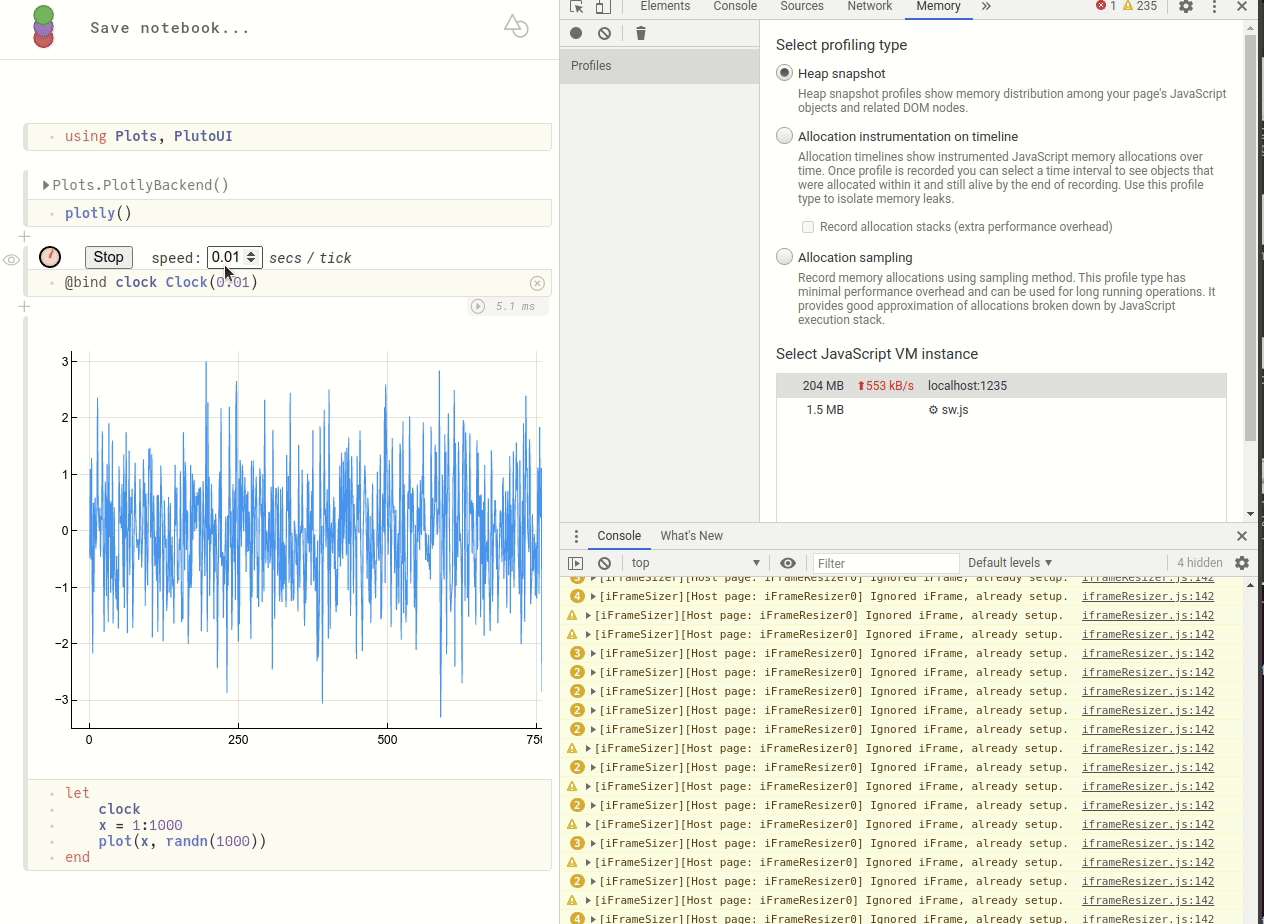Click the live expression eye icon in console
The width and height of the screenshot is (1264, 924).
[788, 563]
